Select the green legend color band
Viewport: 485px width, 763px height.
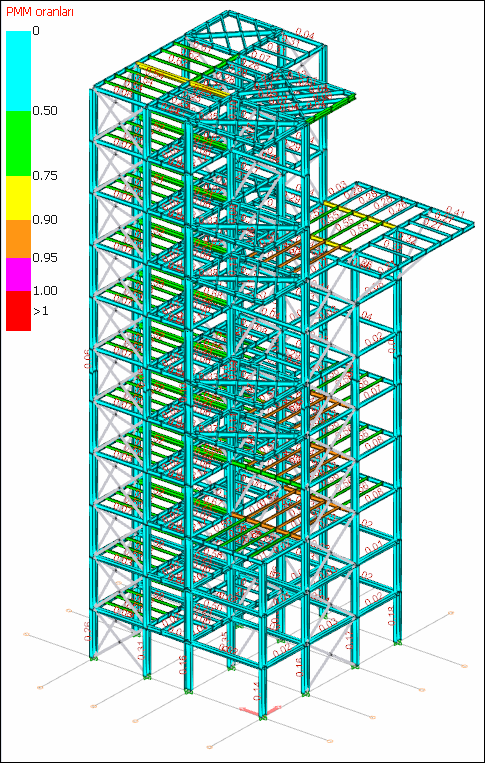(18, 143)
